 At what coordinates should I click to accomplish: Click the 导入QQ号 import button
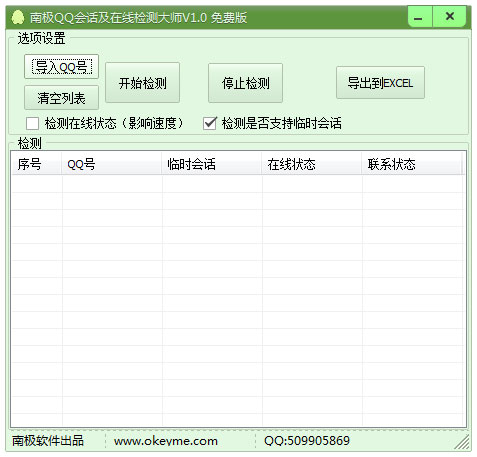coord(61,67)
